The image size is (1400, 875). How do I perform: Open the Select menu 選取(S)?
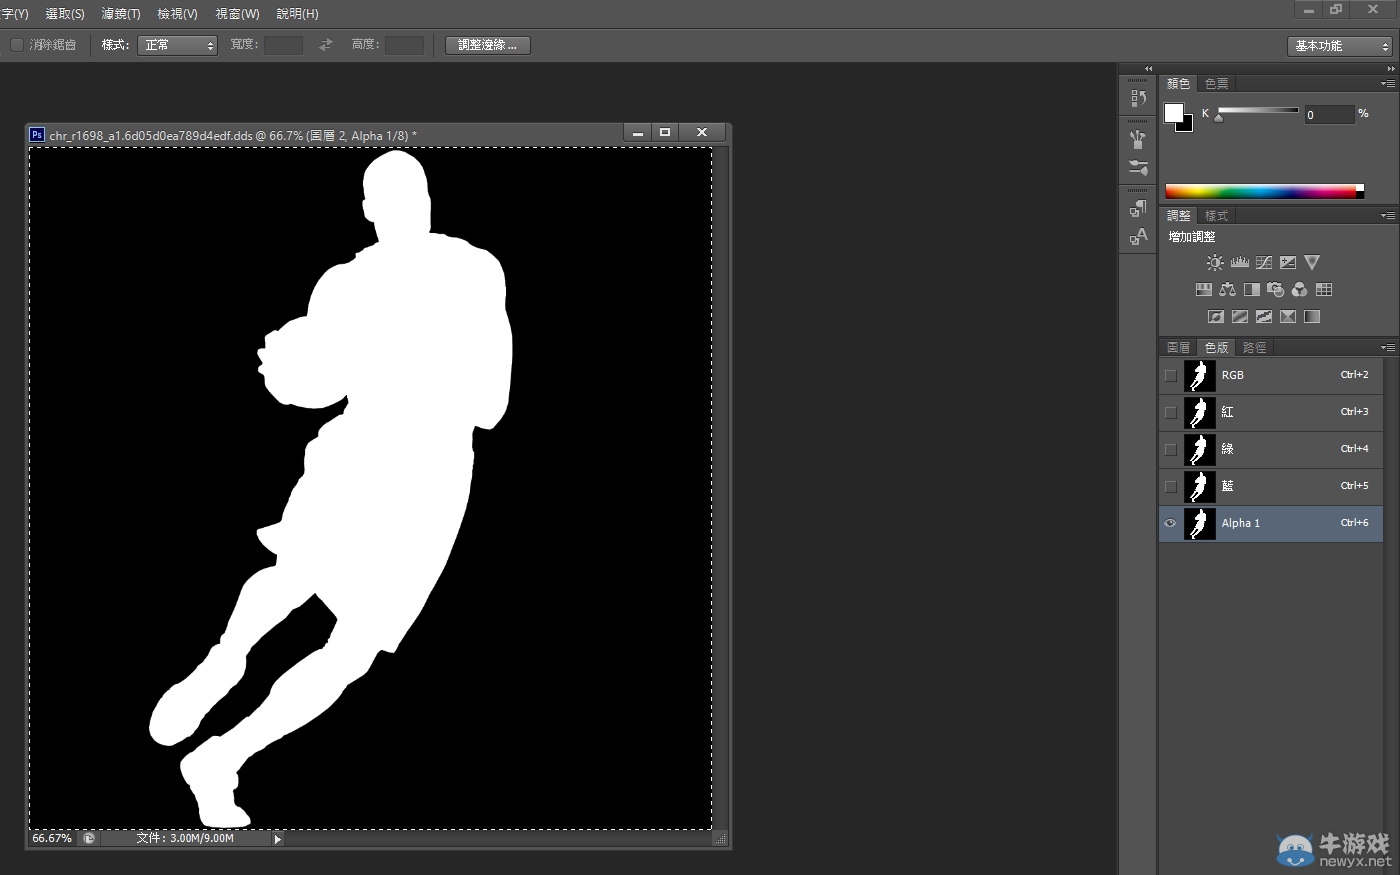[x=65, y=14]
